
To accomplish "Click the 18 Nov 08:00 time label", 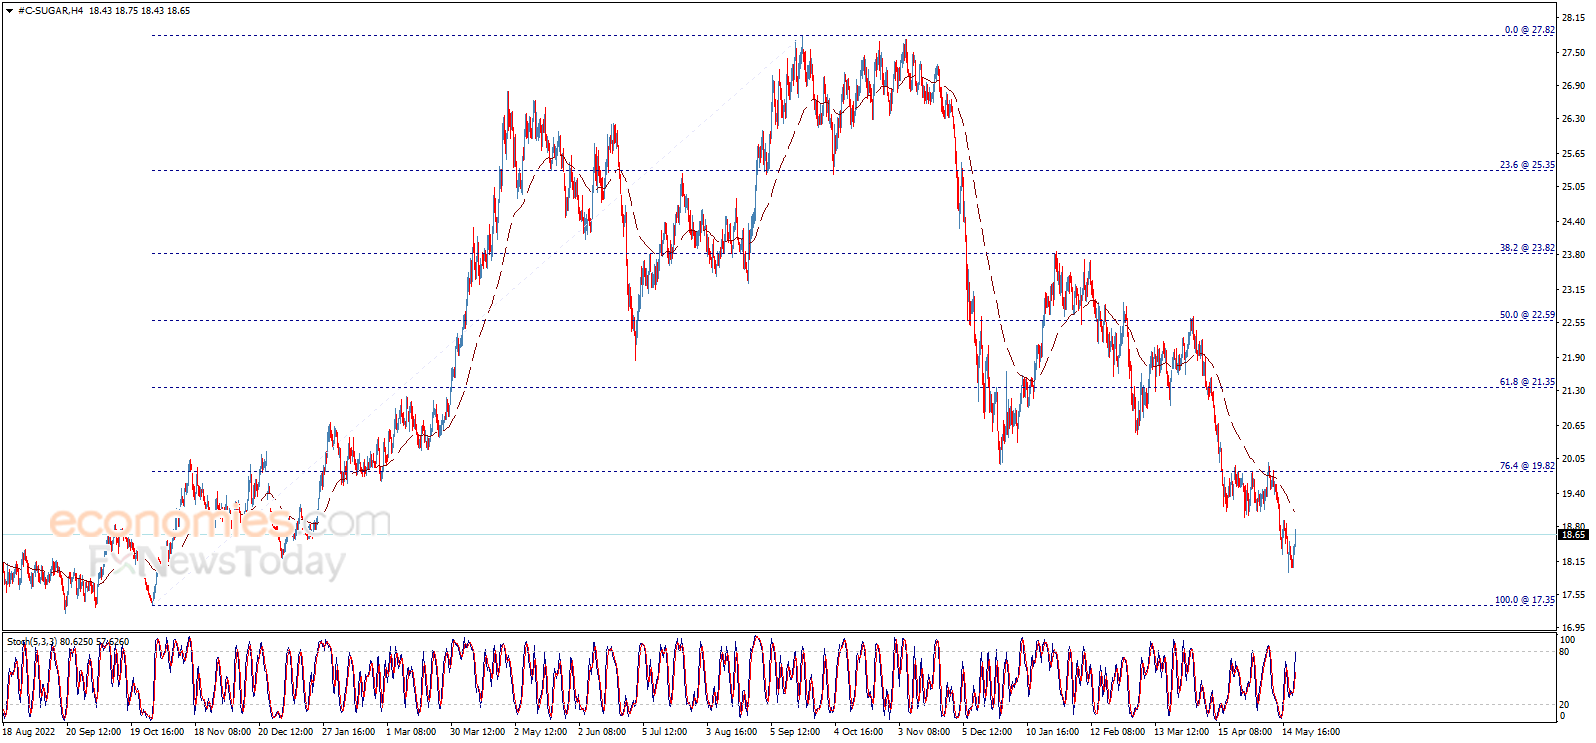I will point(224,731).
